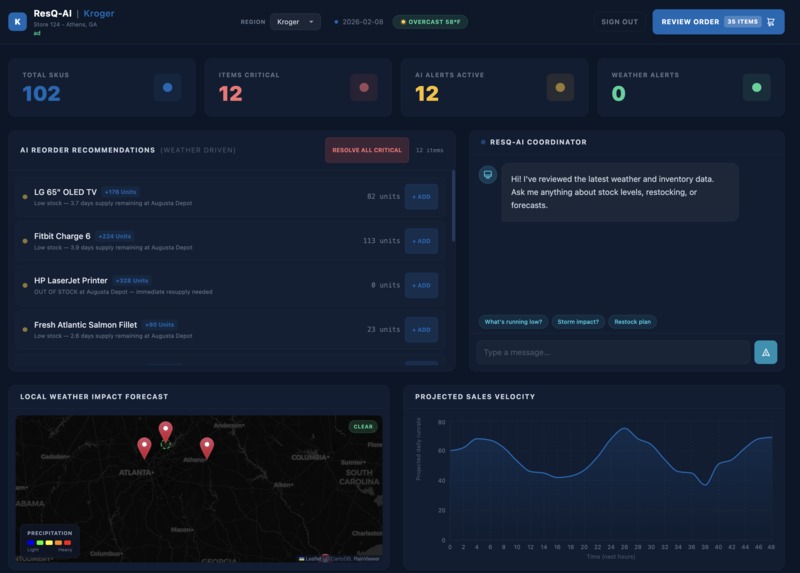The image size is (800, 573).
Task: Click the green precipitation legend swatch
Action: point(40,543)
